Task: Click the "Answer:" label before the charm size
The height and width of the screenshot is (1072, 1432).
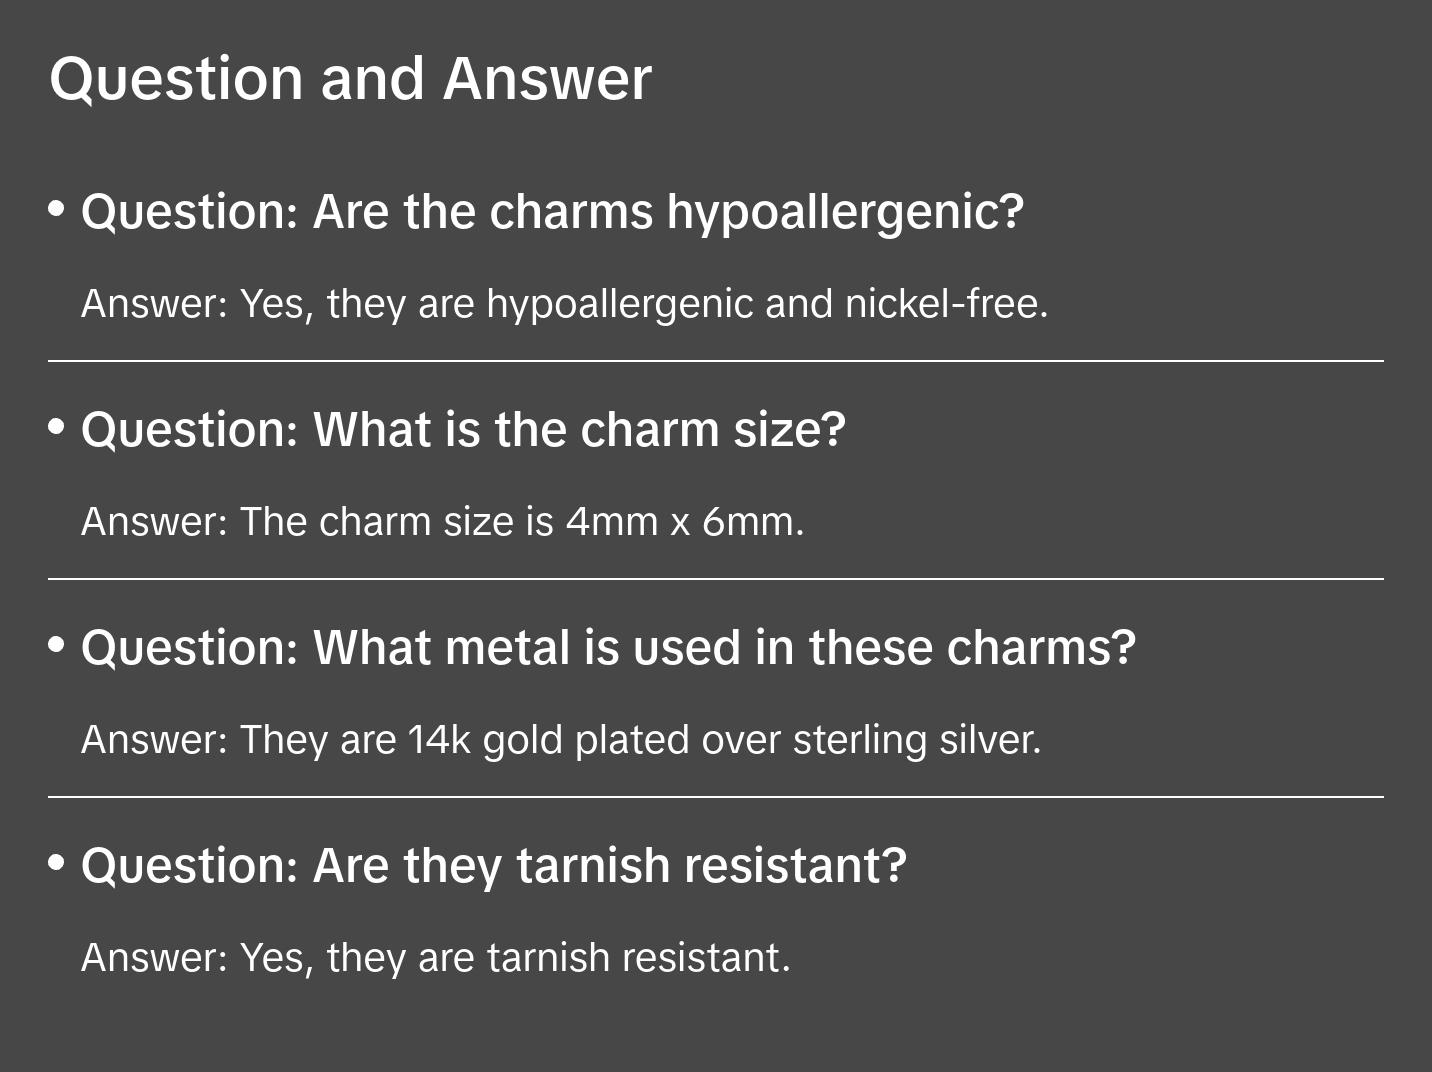Action: click(x=155, y=522)
